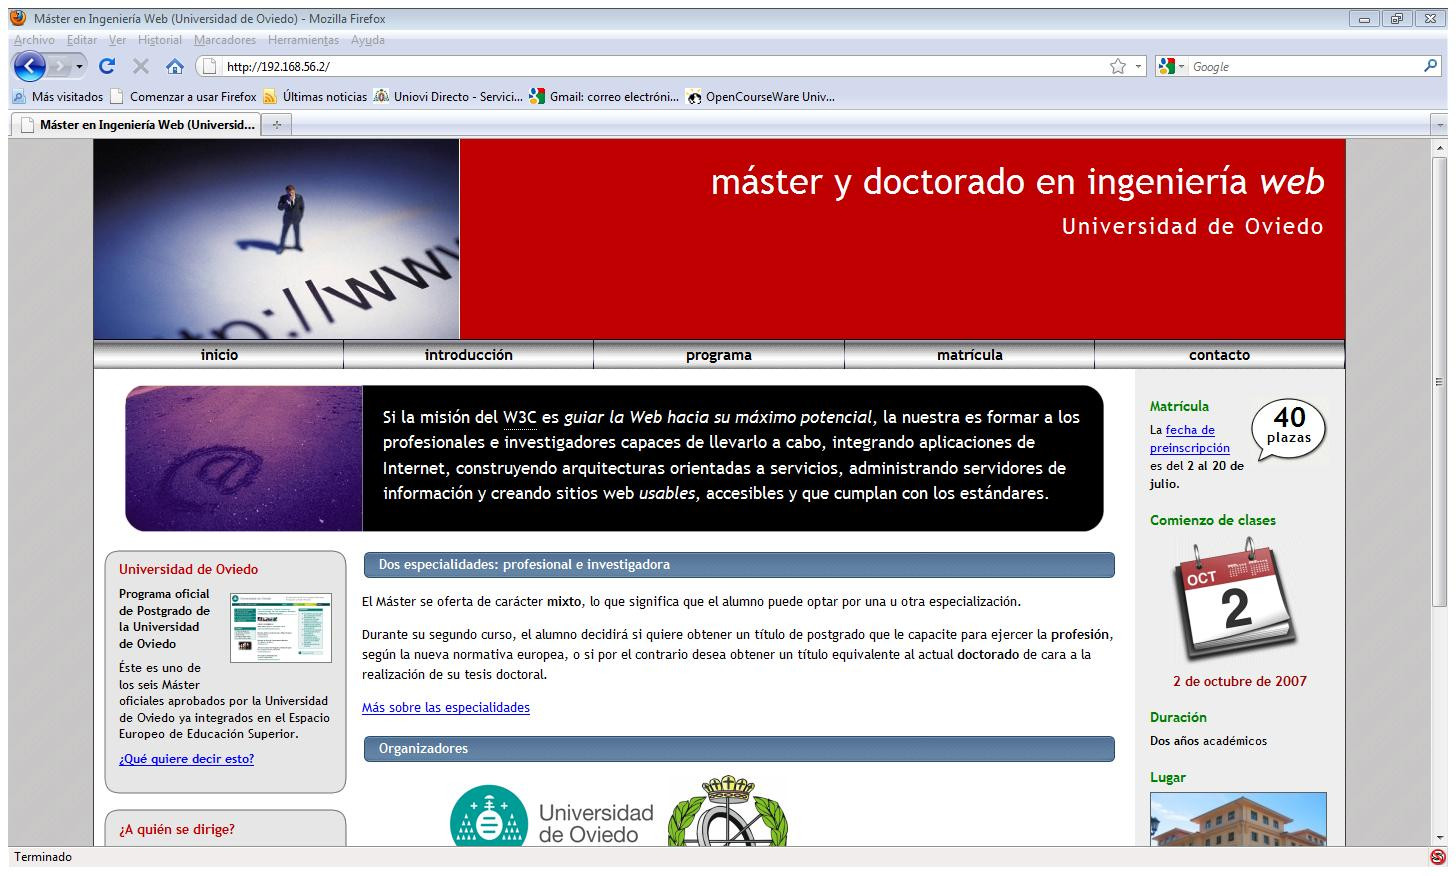Viewport: 1456px width, 876px height.
Task: Click the Dos especialidades section header
Action: point(739,565)
